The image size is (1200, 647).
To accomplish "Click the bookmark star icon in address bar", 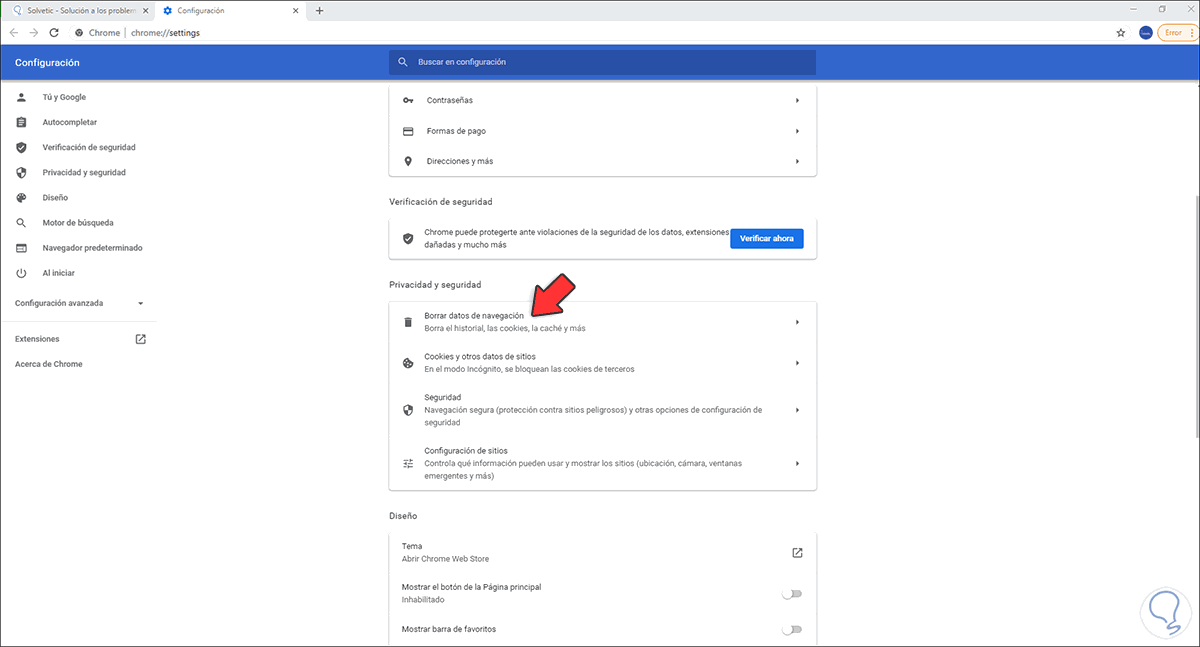I will (x=1121, y=33).
